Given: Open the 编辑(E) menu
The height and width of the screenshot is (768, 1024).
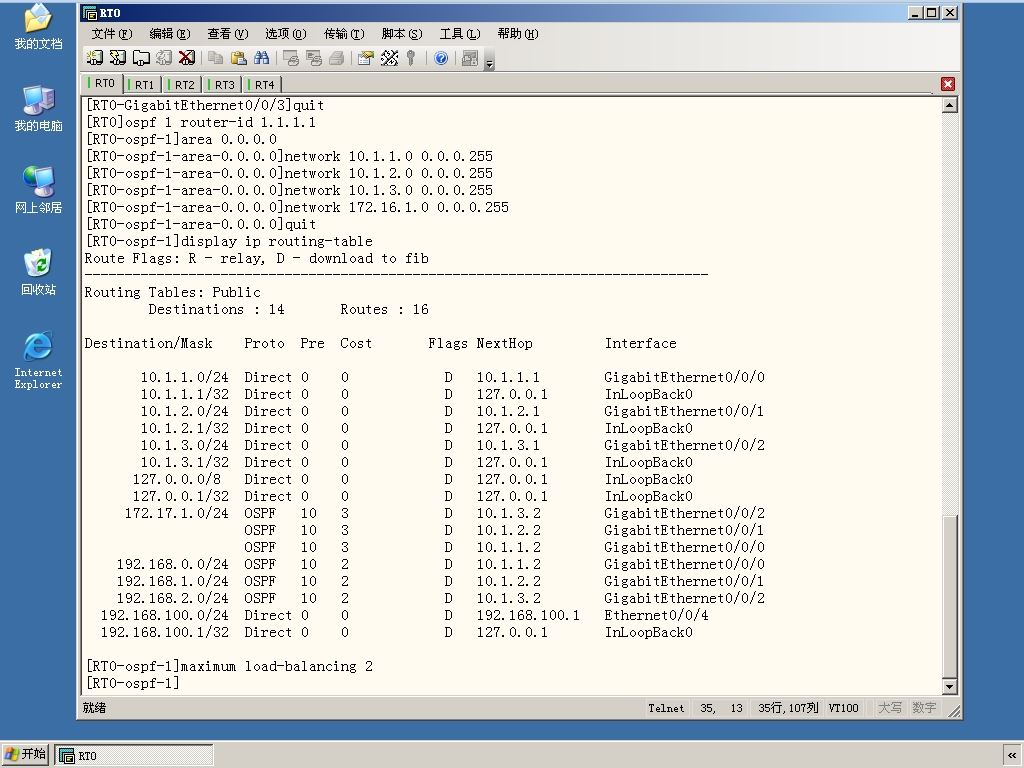Looking at the screenshot, I should coord(170,34).
